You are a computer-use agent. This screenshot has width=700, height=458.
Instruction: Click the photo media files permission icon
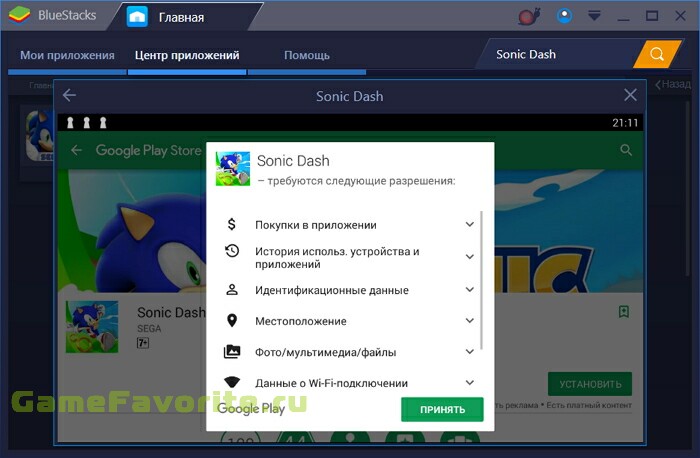tap(232, 352)
